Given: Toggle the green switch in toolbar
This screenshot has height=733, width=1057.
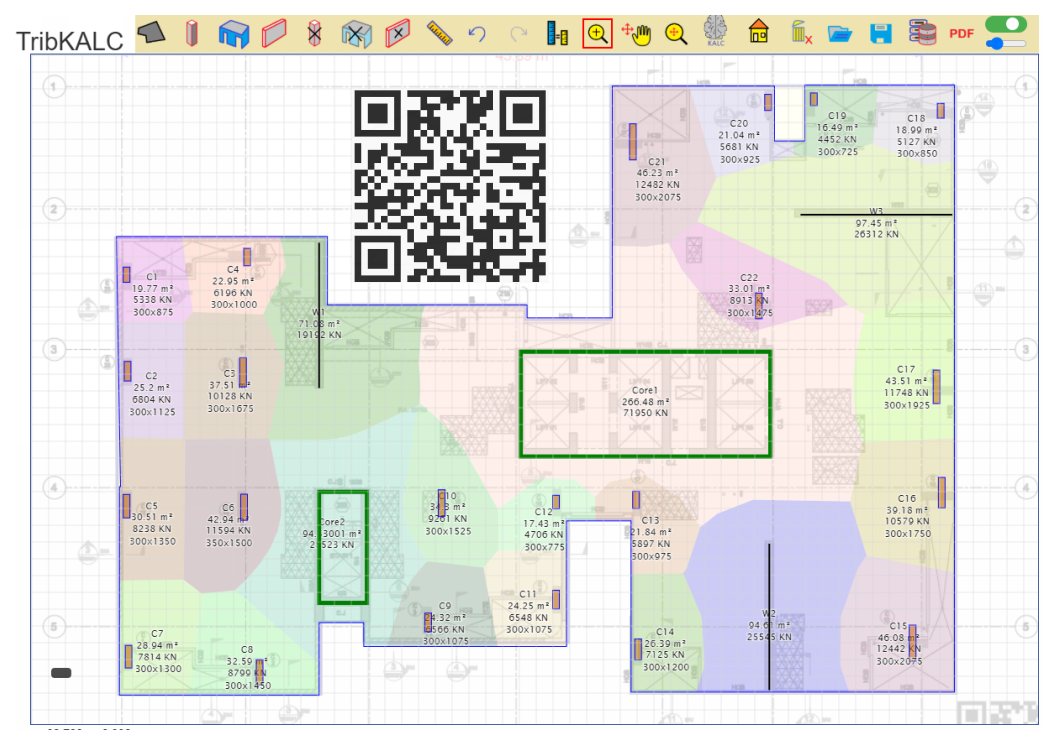Looking at the screenshot, I should (x=1006, y=24).
